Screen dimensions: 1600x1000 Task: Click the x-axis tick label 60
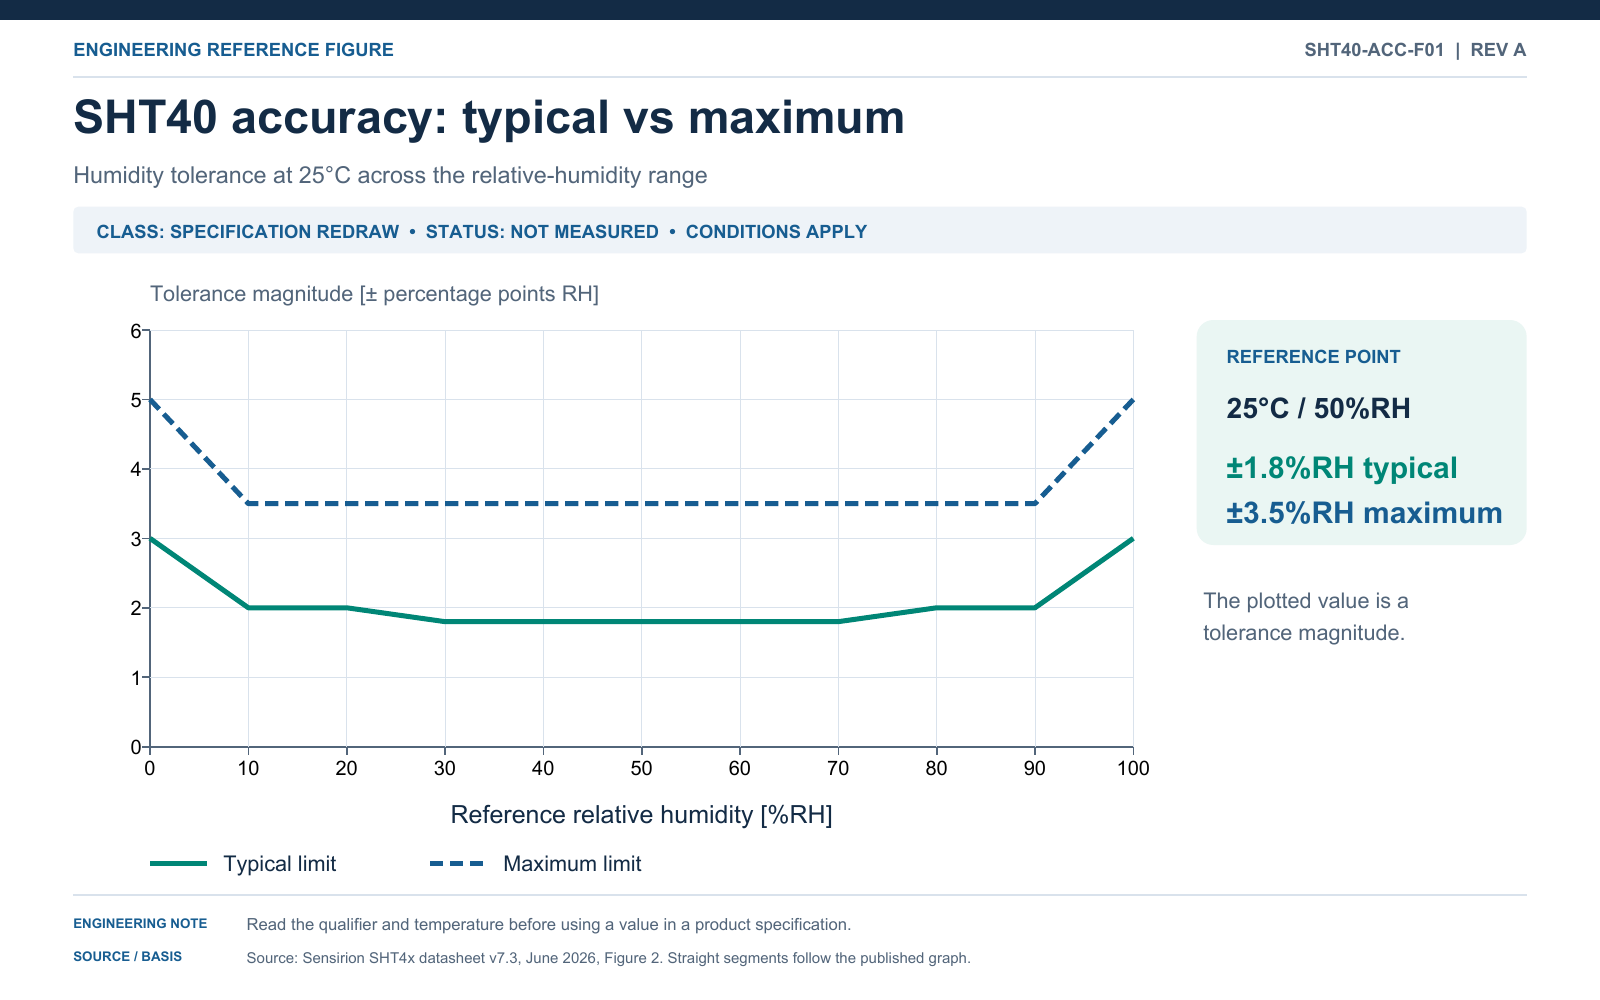(740, 768)
